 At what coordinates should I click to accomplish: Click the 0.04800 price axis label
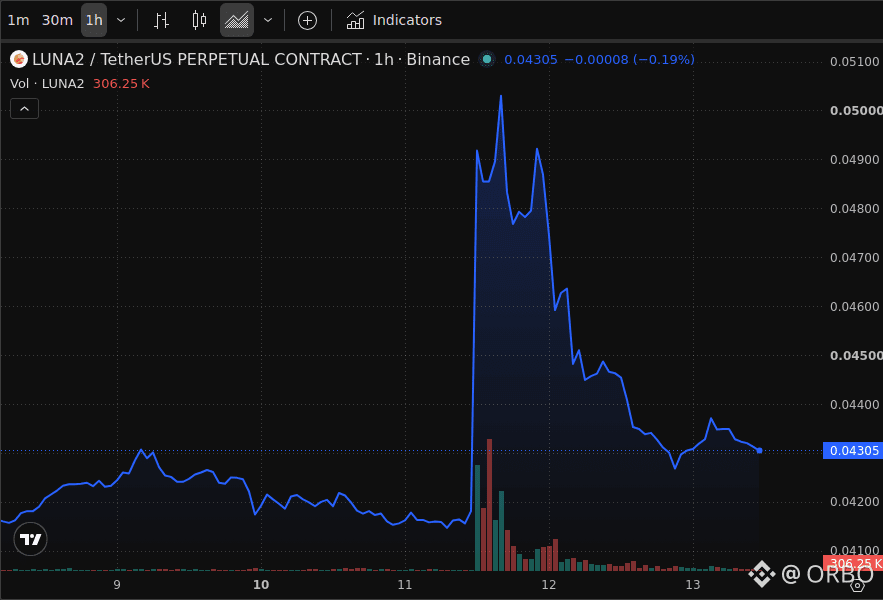click(855, 208)
